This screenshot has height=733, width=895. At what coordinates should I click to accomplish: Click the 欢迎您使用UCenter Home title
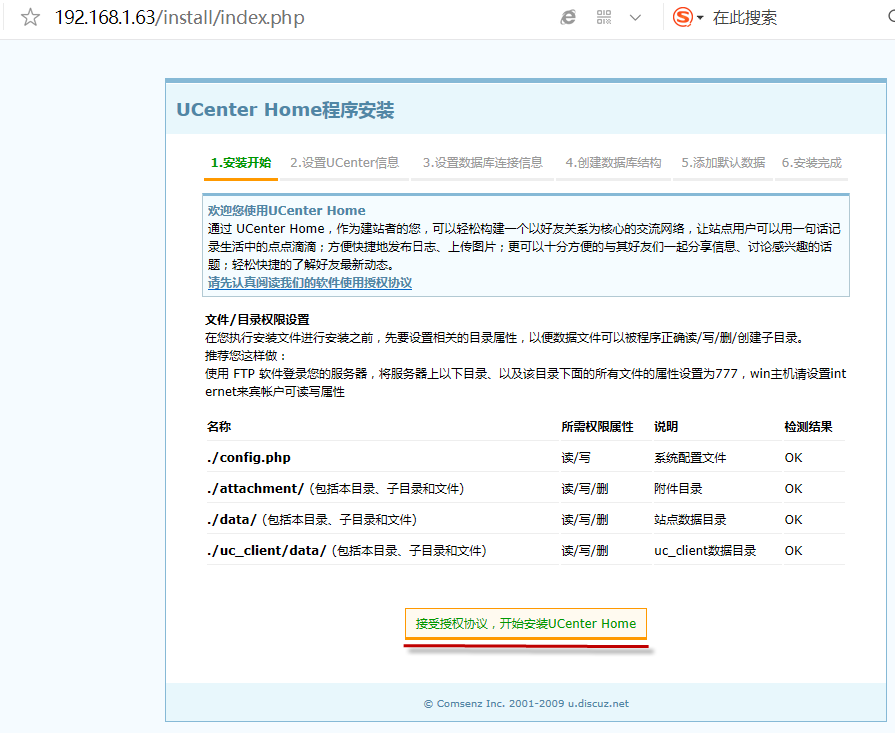[x=287, y=211]
